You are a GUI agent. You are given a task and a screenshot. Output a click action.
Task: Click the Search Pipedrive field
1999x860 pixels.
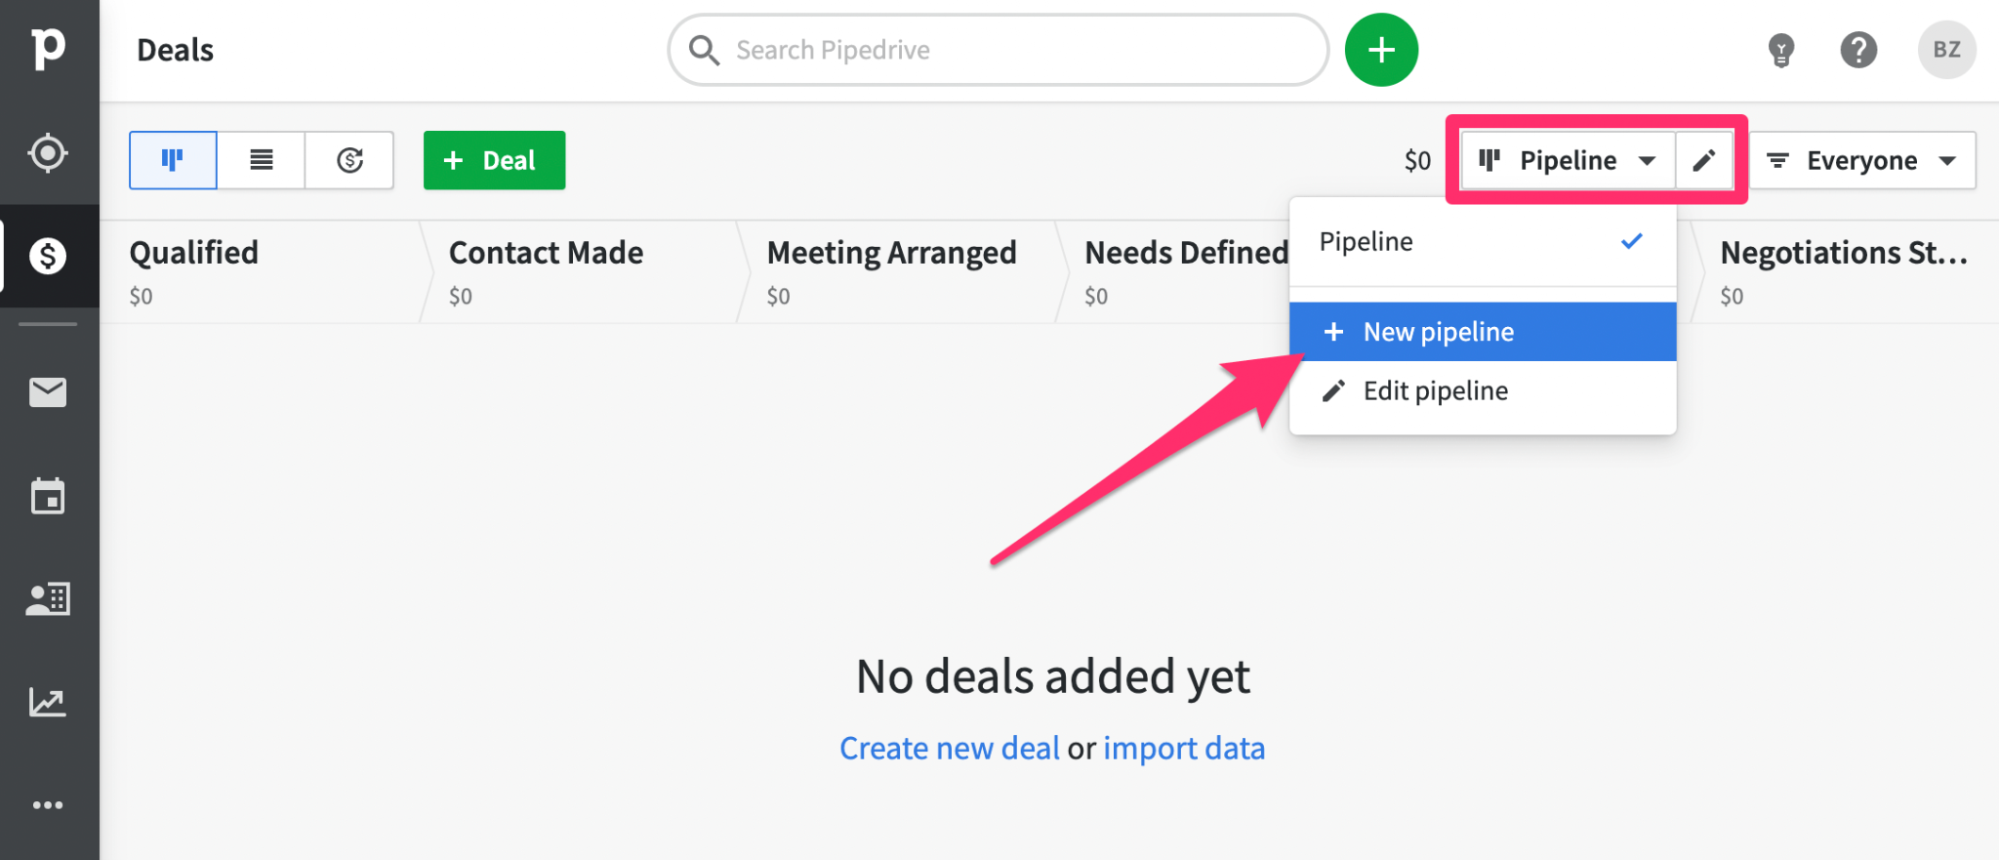[x=998, y=50]
